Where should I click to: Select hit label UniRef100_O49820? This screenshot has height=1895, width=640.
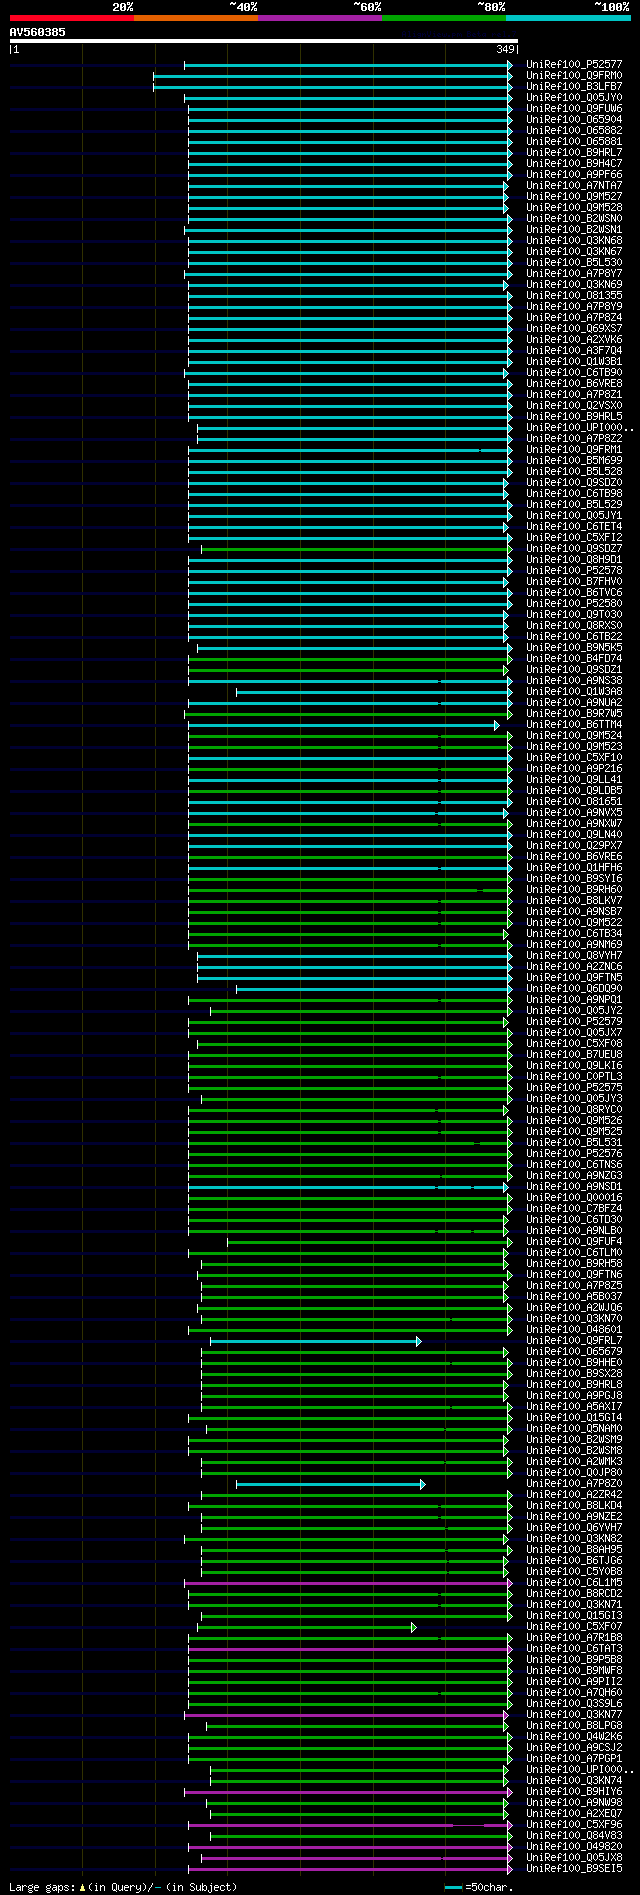point(574,1846)
